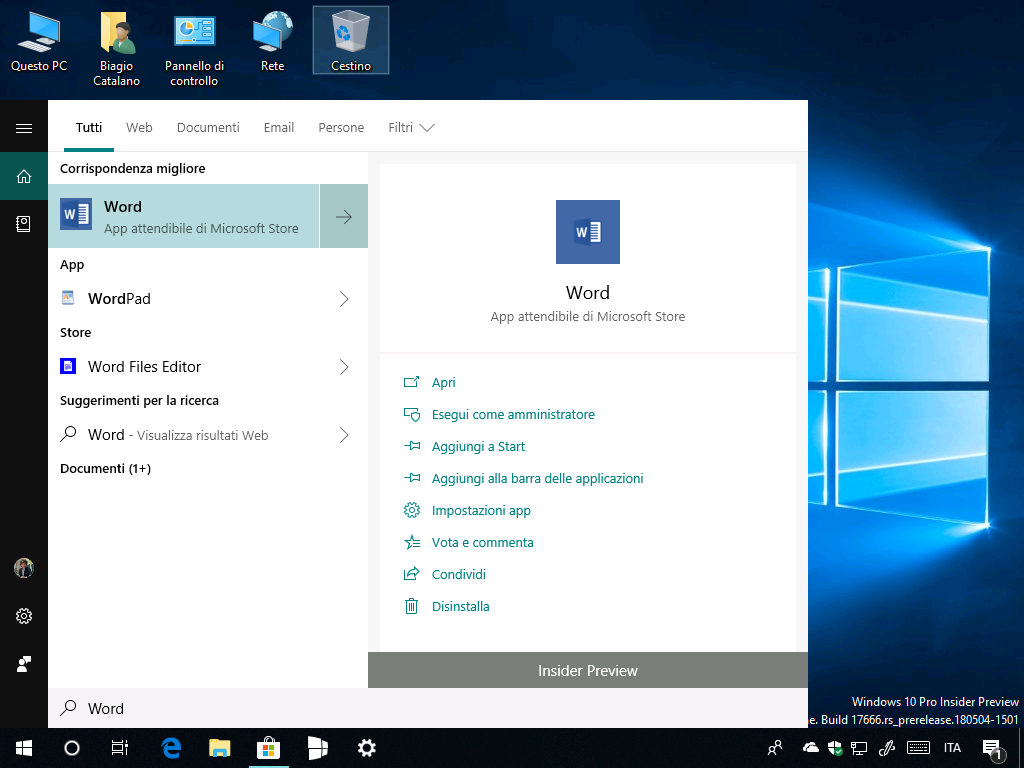This screenshot has width=1024, height=768.
Task: Open Task View on the taskbar
Action: click(120, 748)
